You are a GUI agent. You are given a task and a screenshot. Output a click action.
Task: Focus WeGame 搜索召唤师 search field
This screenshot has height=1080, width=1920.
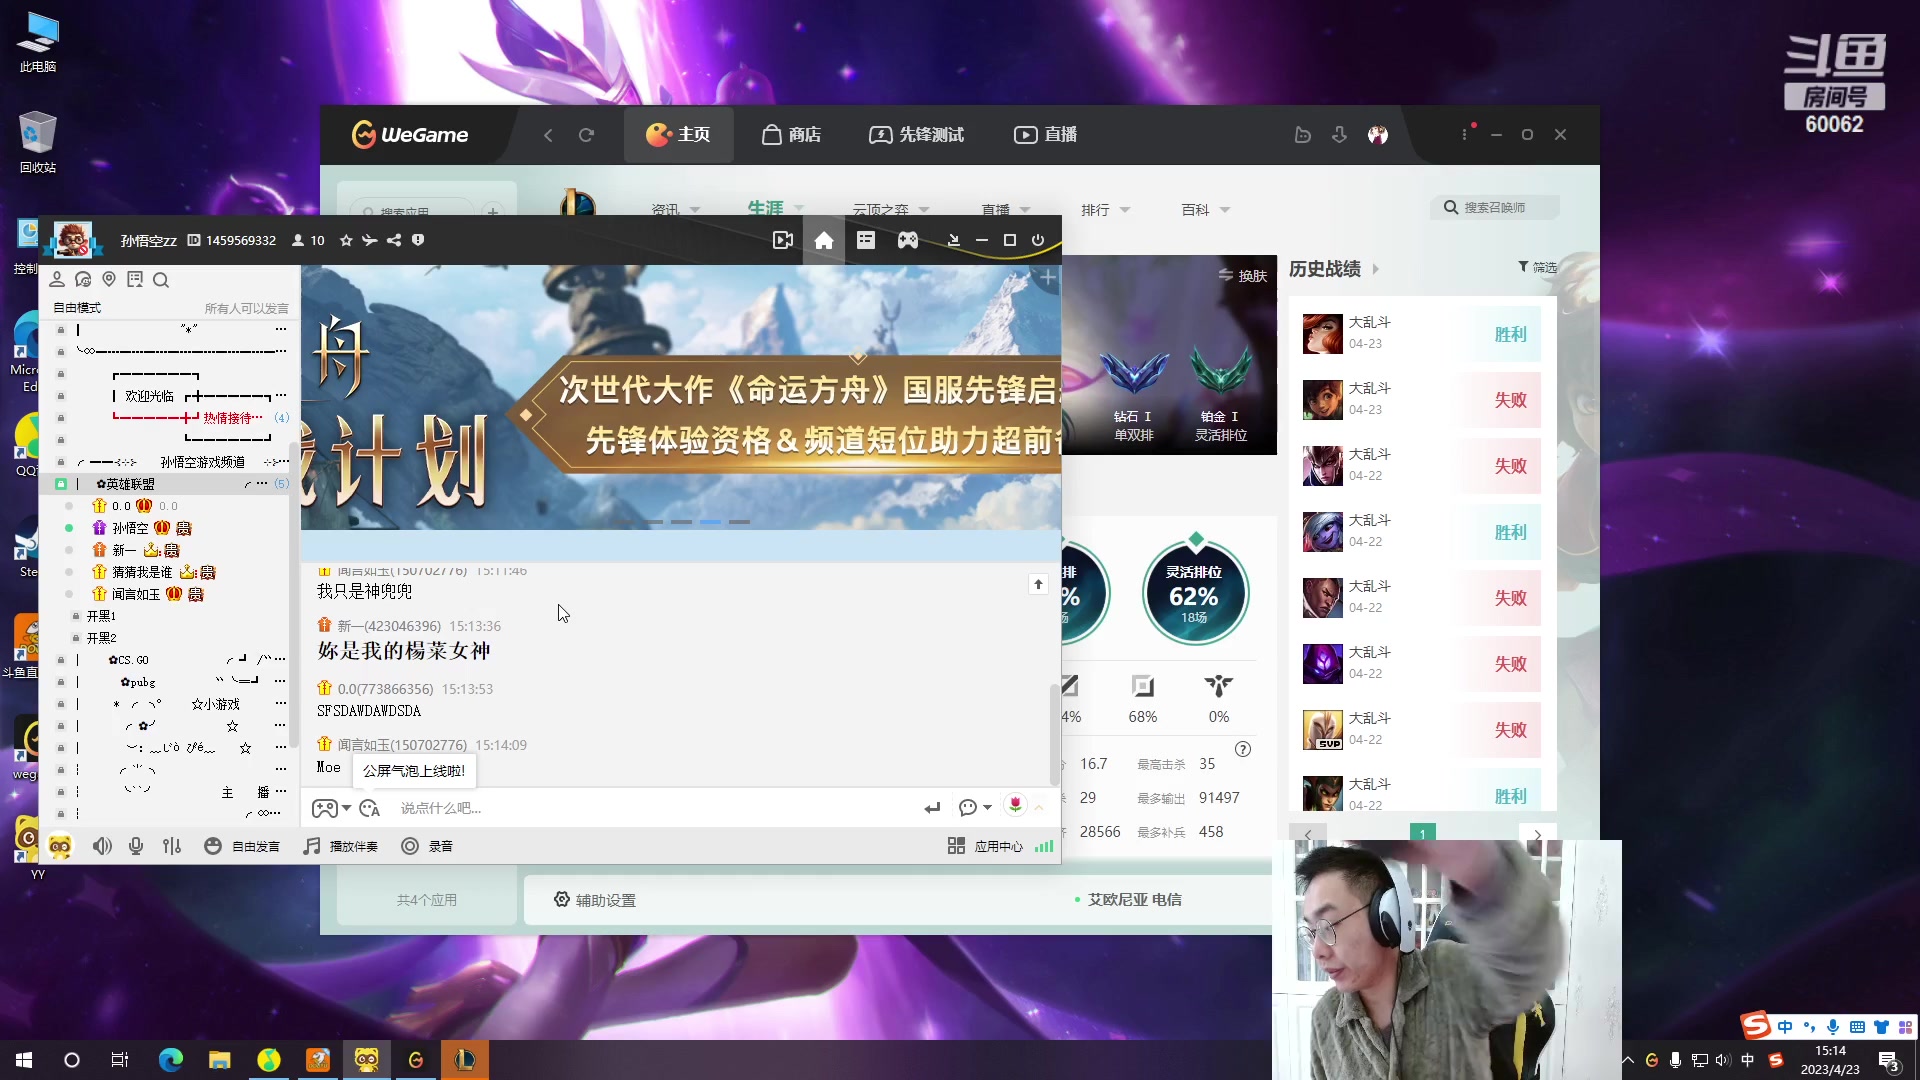[1494, 208]
